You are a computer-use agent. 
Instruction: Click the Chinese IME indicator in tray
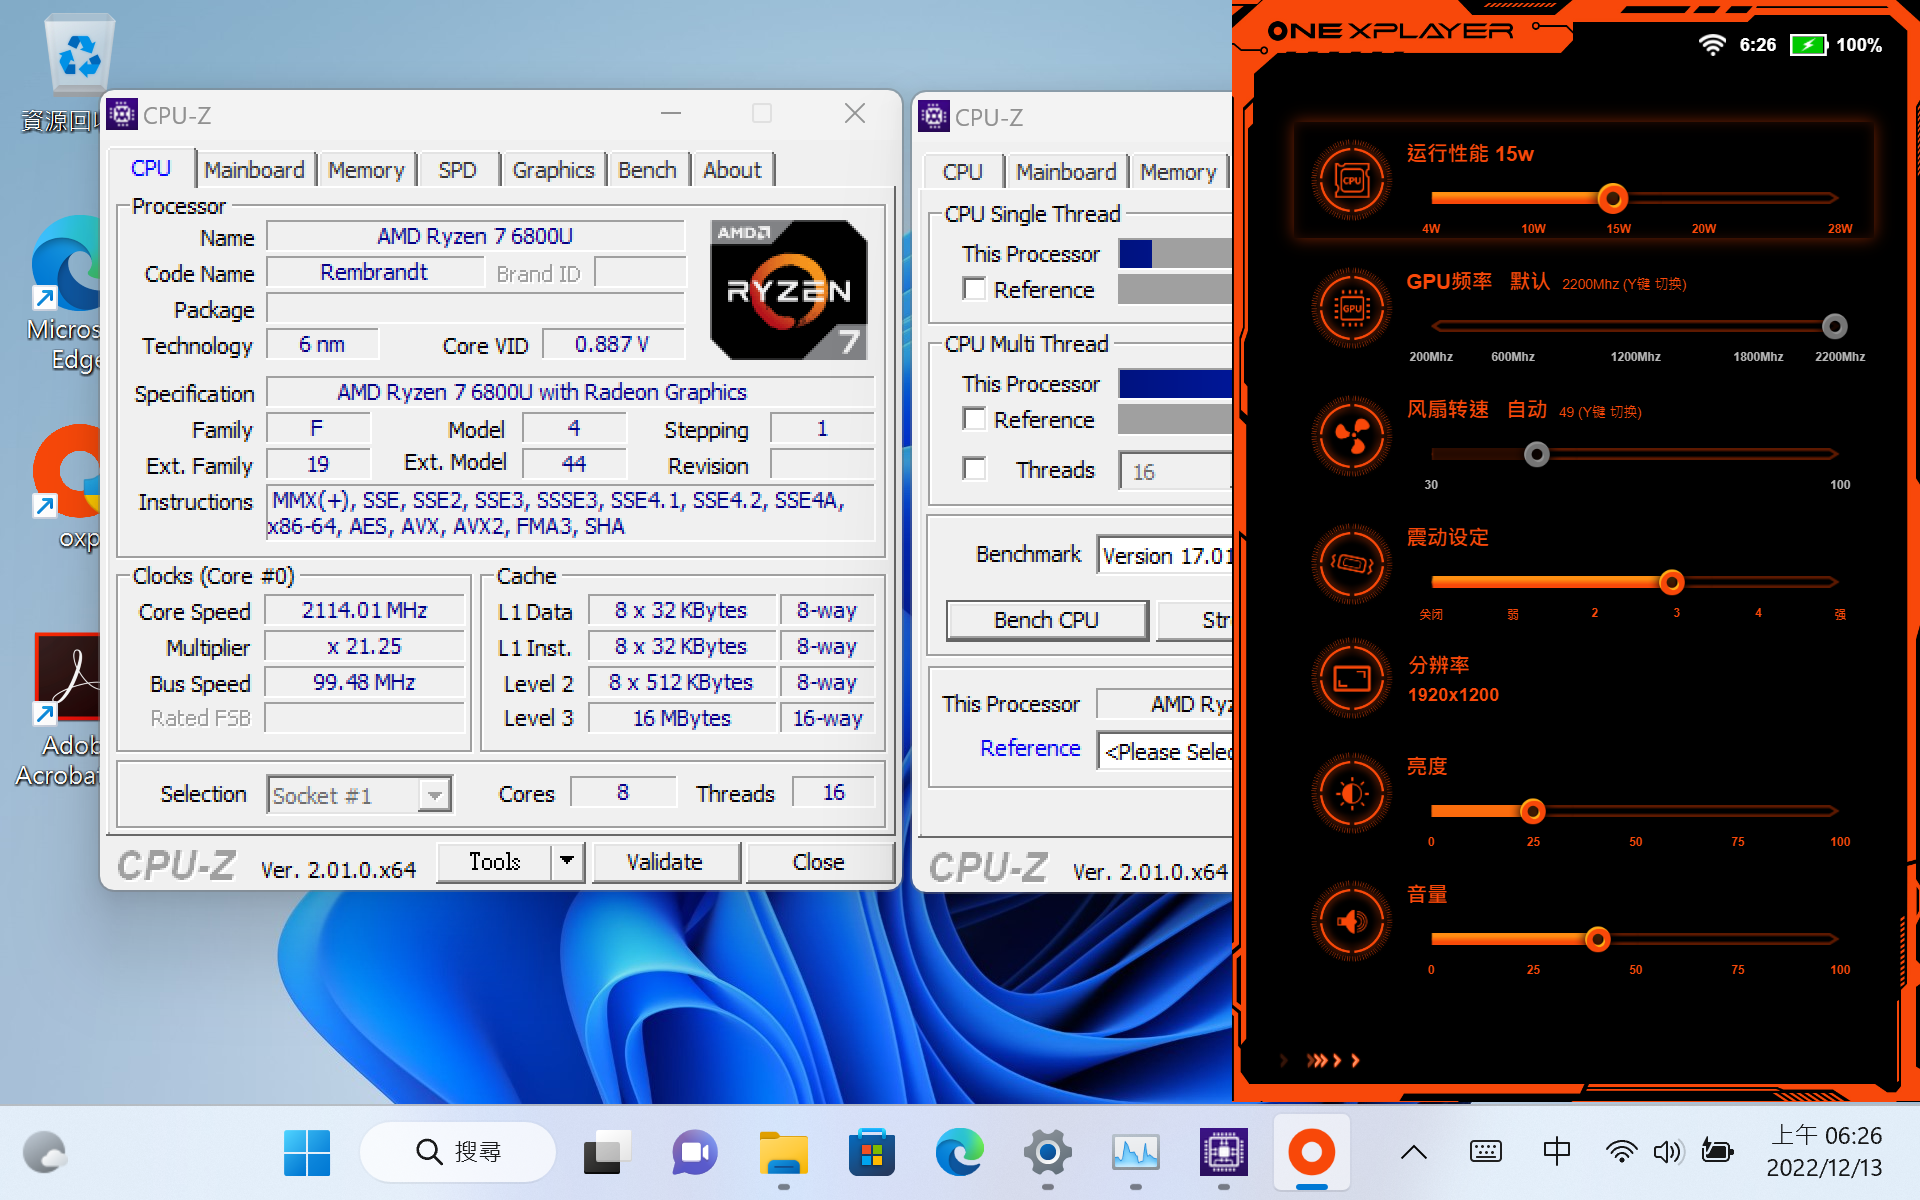1556,1152
